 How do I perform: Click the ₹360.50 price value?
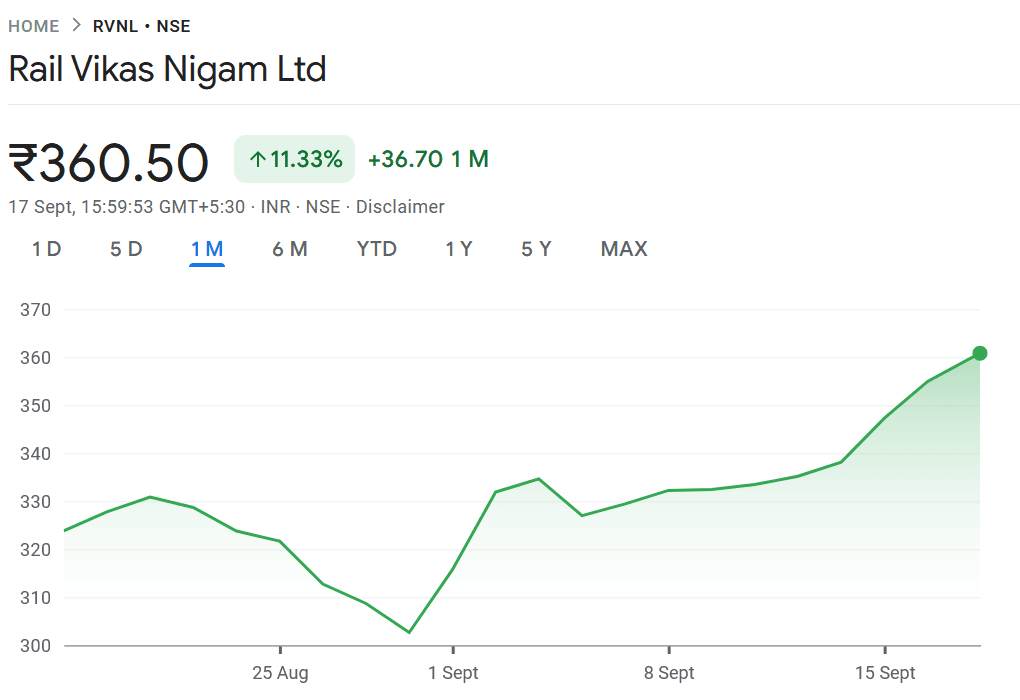pyautogui.click(x=108, y=162)
